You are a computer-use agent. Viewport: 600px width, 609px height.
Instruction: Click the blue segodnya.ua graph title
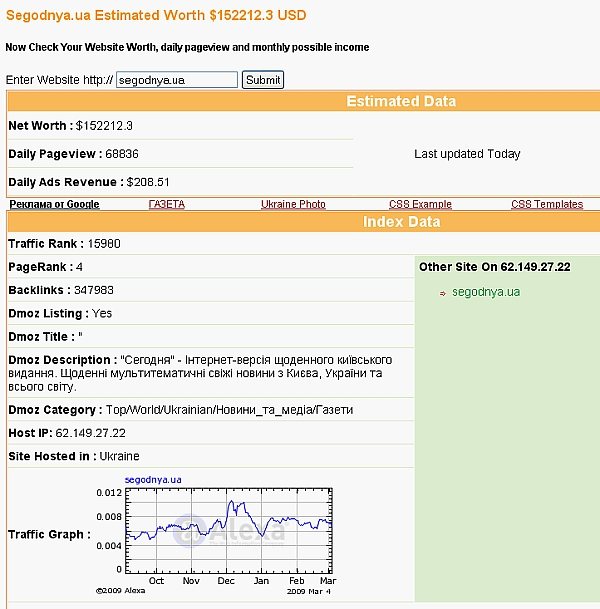coord(152,480)
